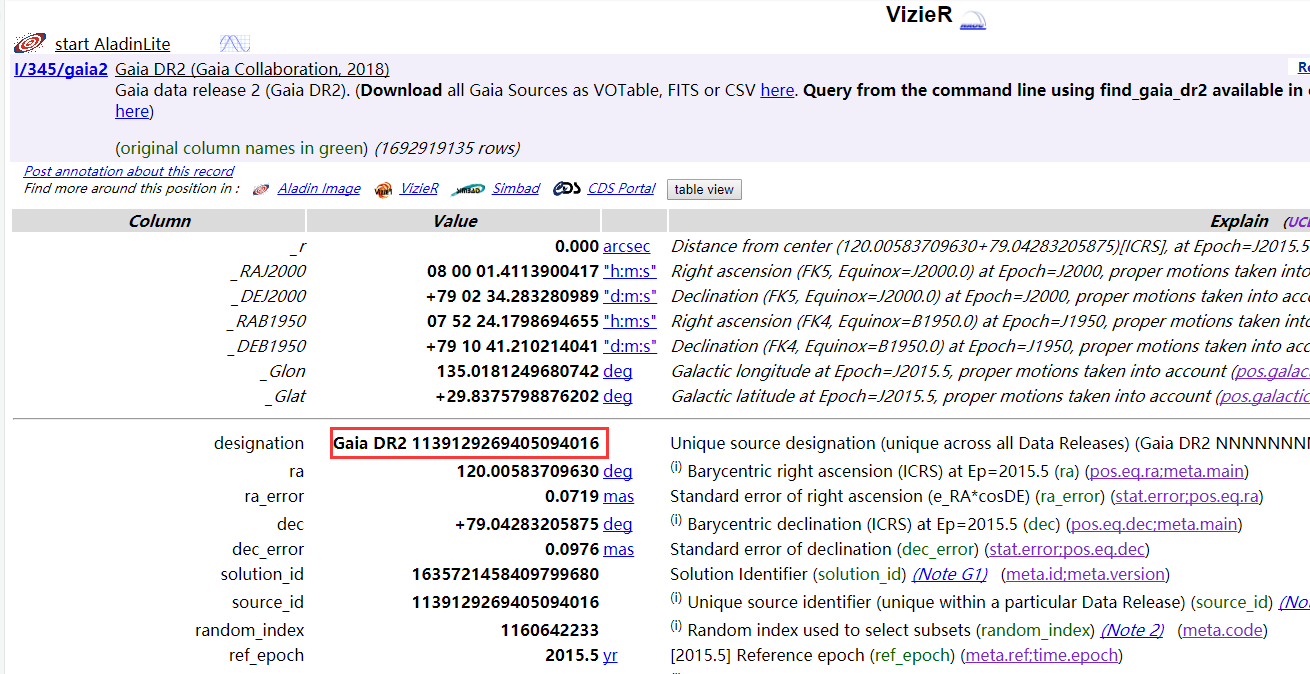Click the info icon in the source_id row
1310x674 pixels.
[x=676, y=600]
